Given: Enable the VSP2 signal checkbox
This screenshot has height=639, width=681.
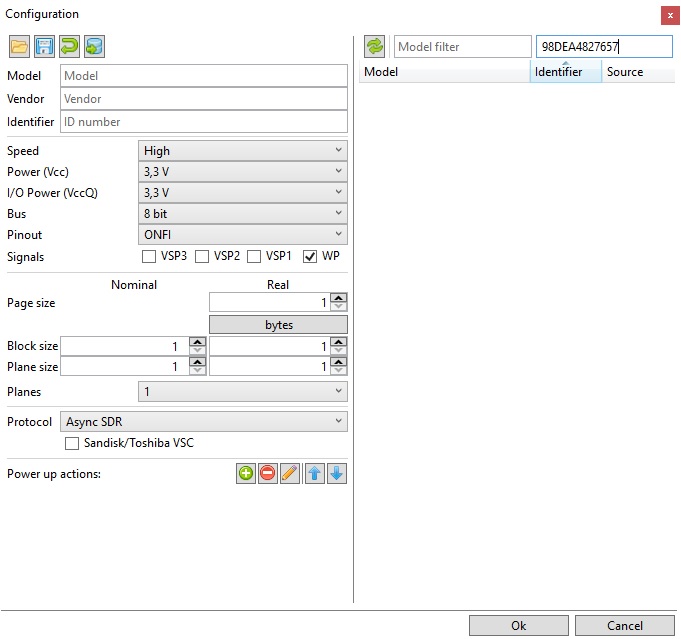Looking at the screenshot, I should 202,256.
